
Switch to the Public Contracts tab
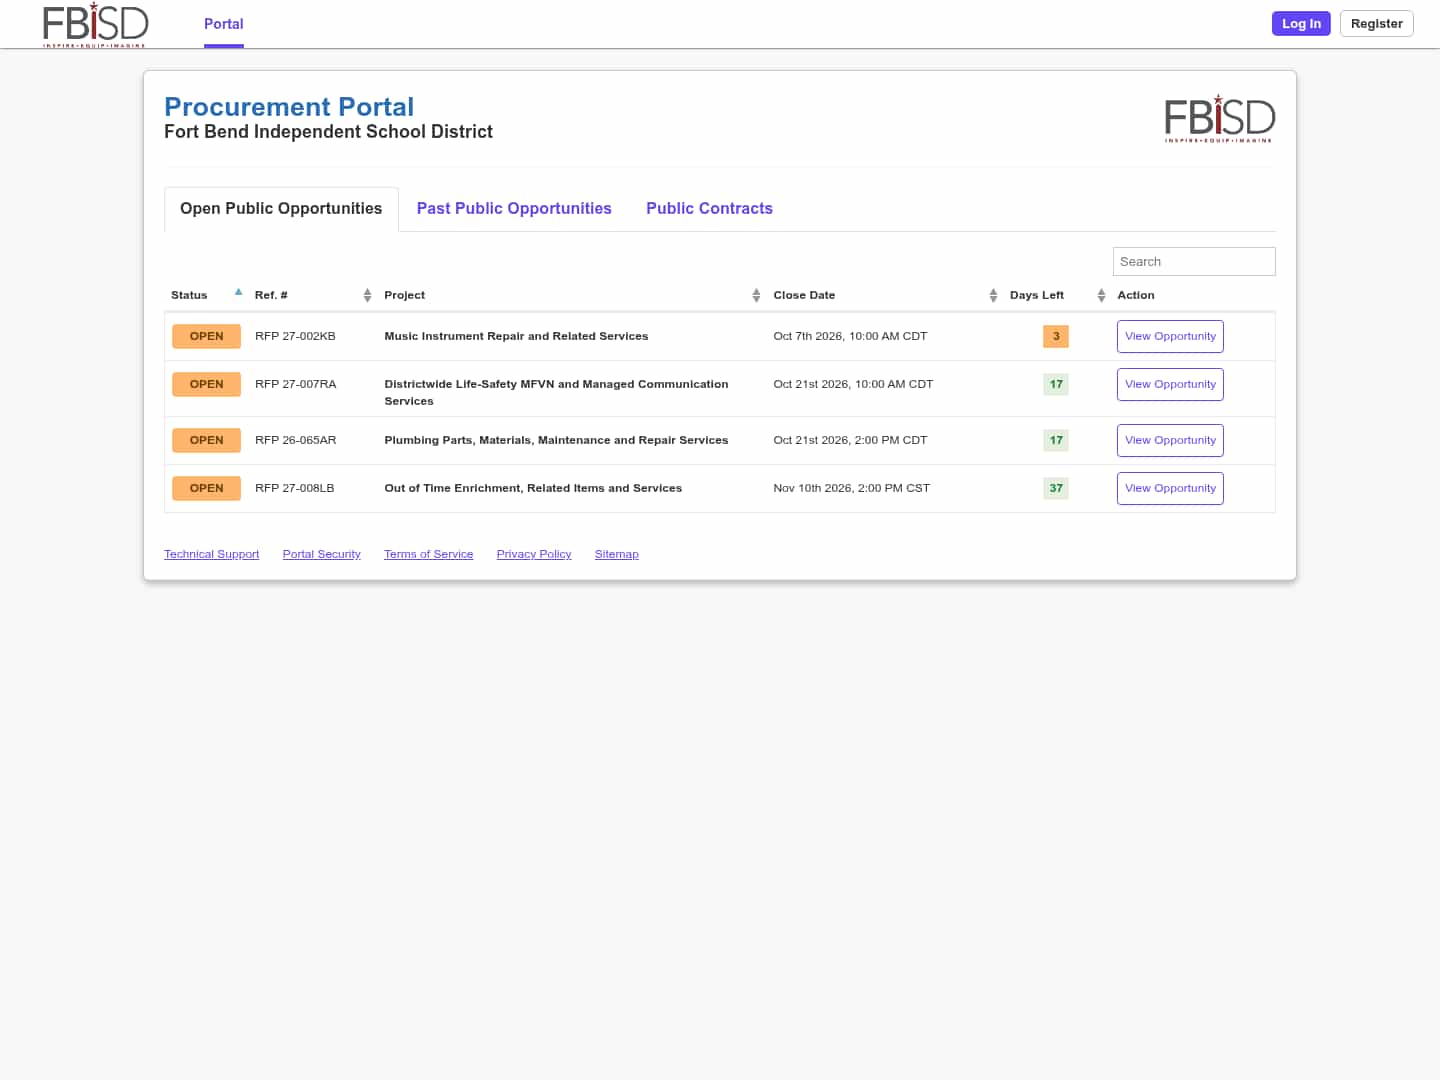(709, 209)
